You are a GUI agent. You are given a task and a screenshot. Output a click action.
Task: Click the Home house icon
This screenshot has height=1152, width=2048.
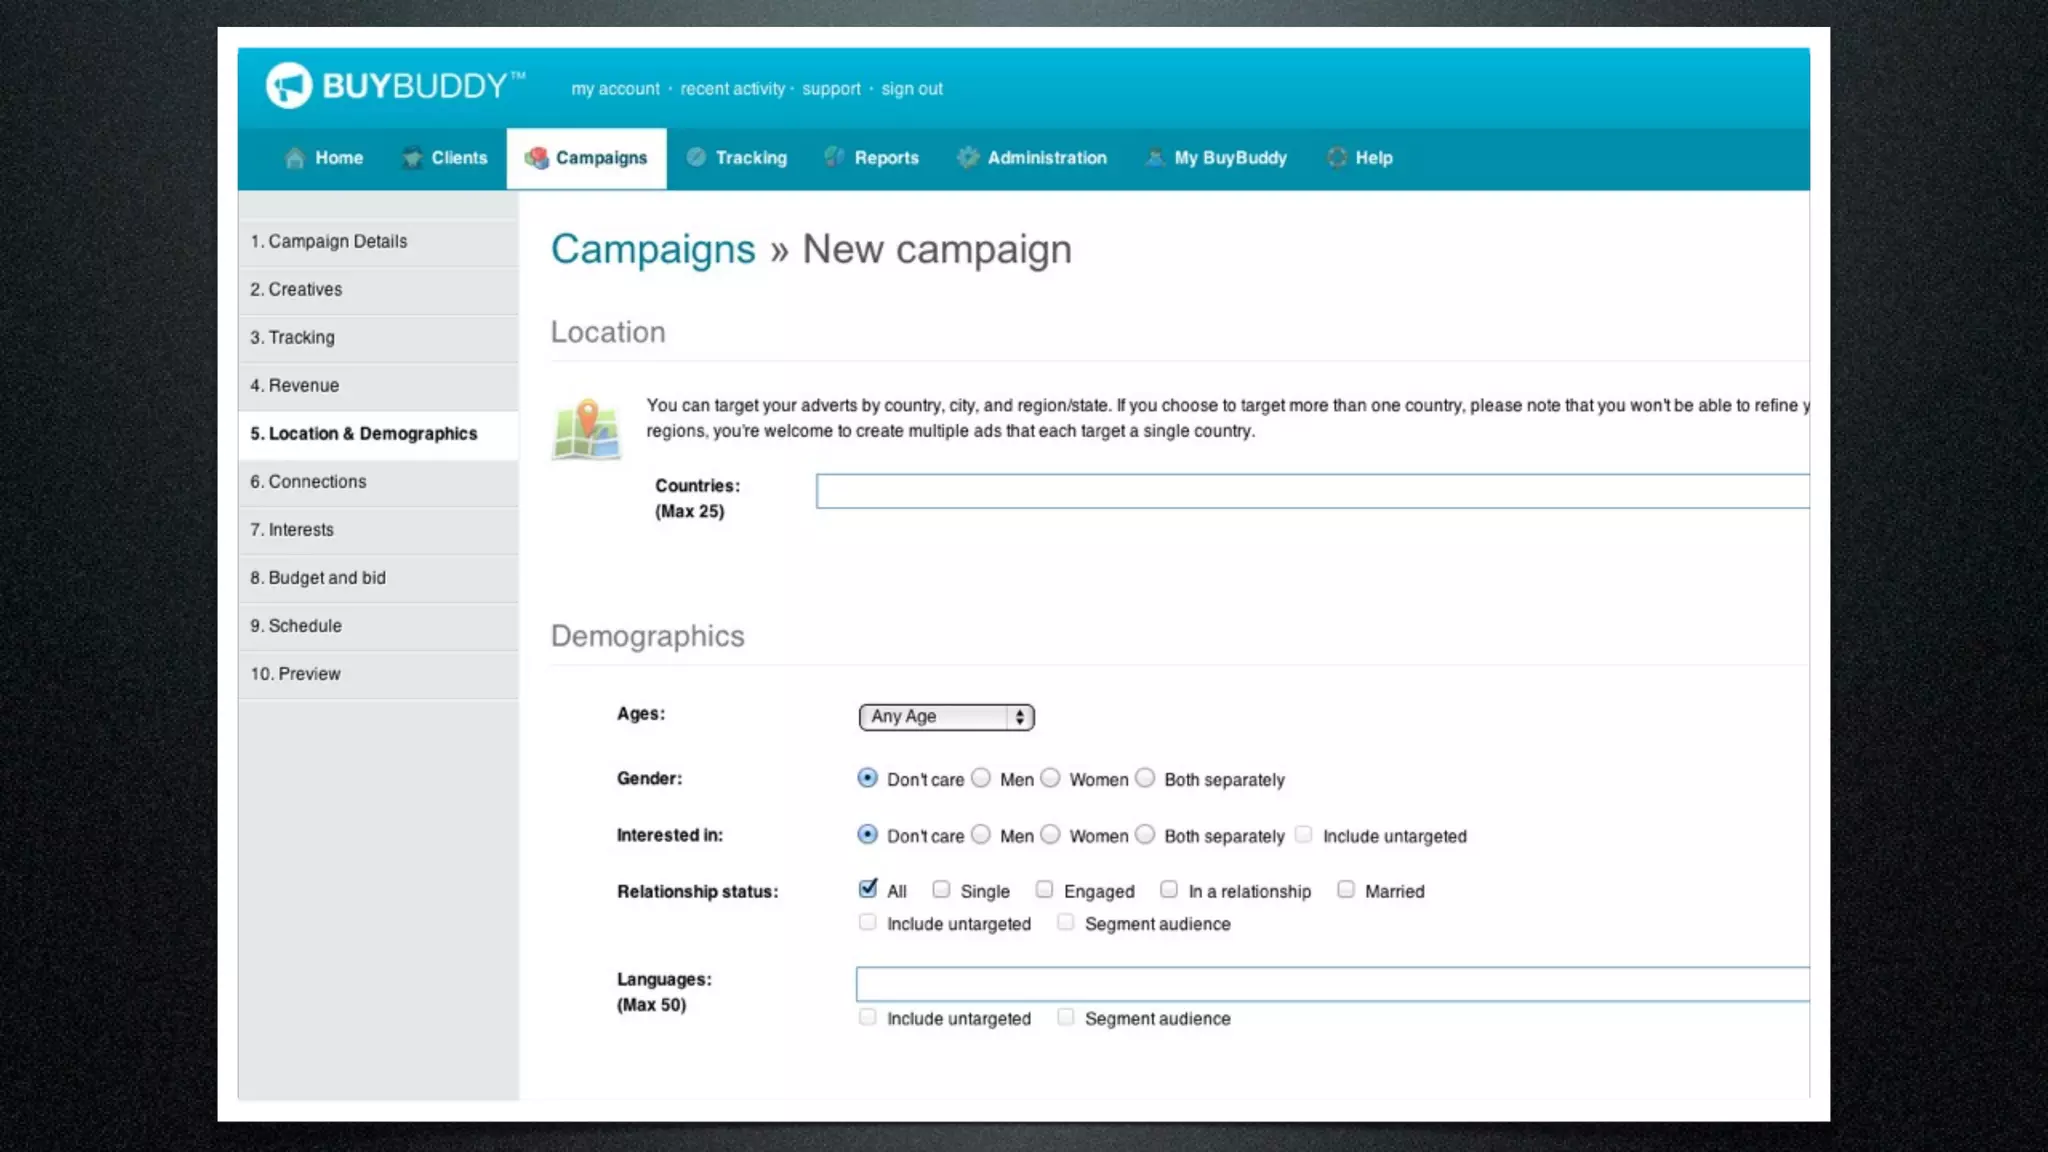(294, 158)
